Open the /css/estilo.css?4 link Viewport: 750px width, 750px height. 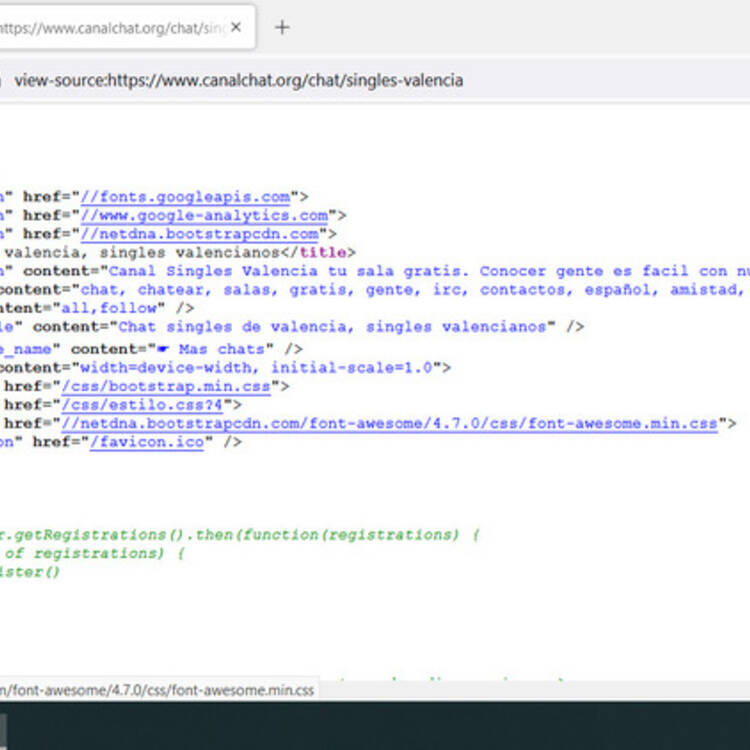(142, 405)
